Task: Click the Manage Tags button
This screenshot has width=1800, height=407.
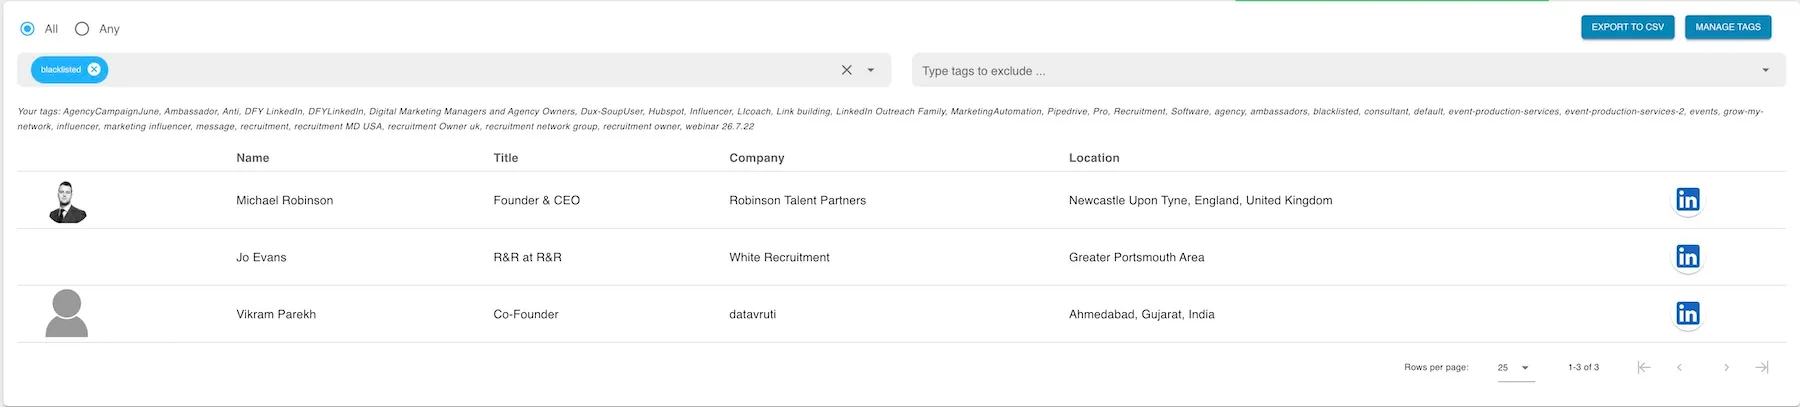Action: (x=1727, y=27)
